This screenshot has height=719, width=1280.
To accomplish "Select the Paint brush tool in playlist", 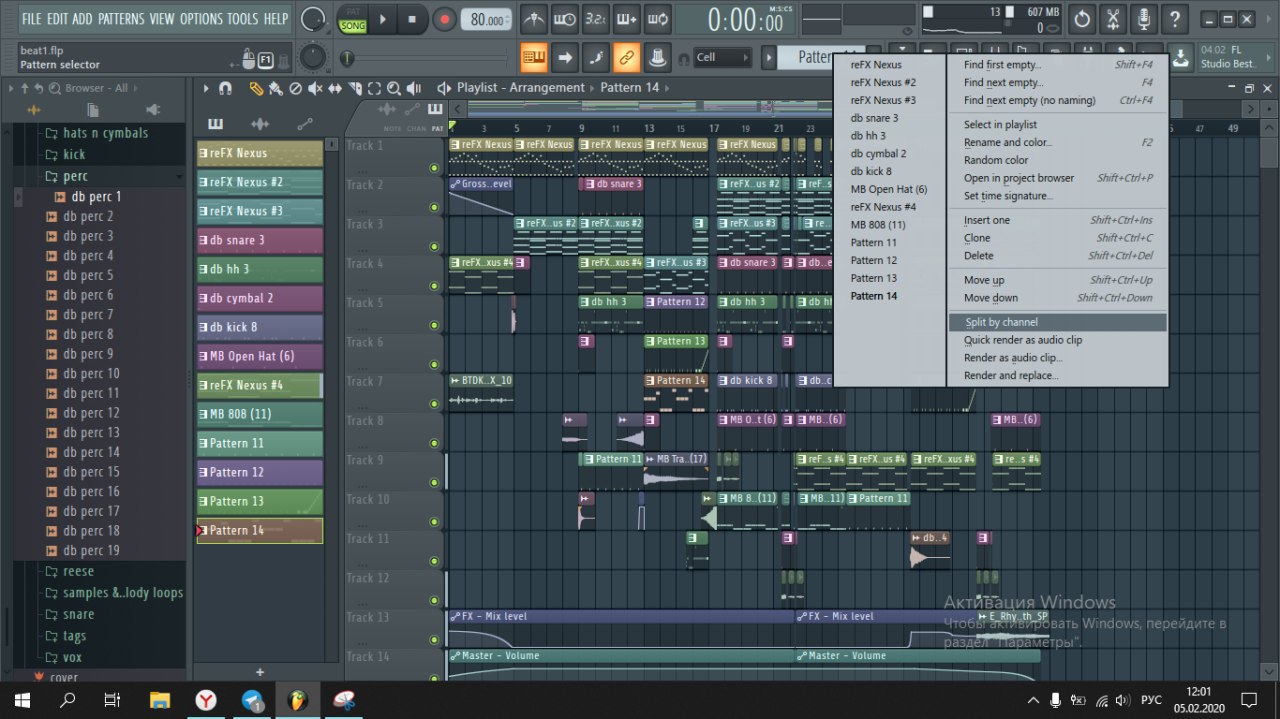I will [x=275, y=88].
